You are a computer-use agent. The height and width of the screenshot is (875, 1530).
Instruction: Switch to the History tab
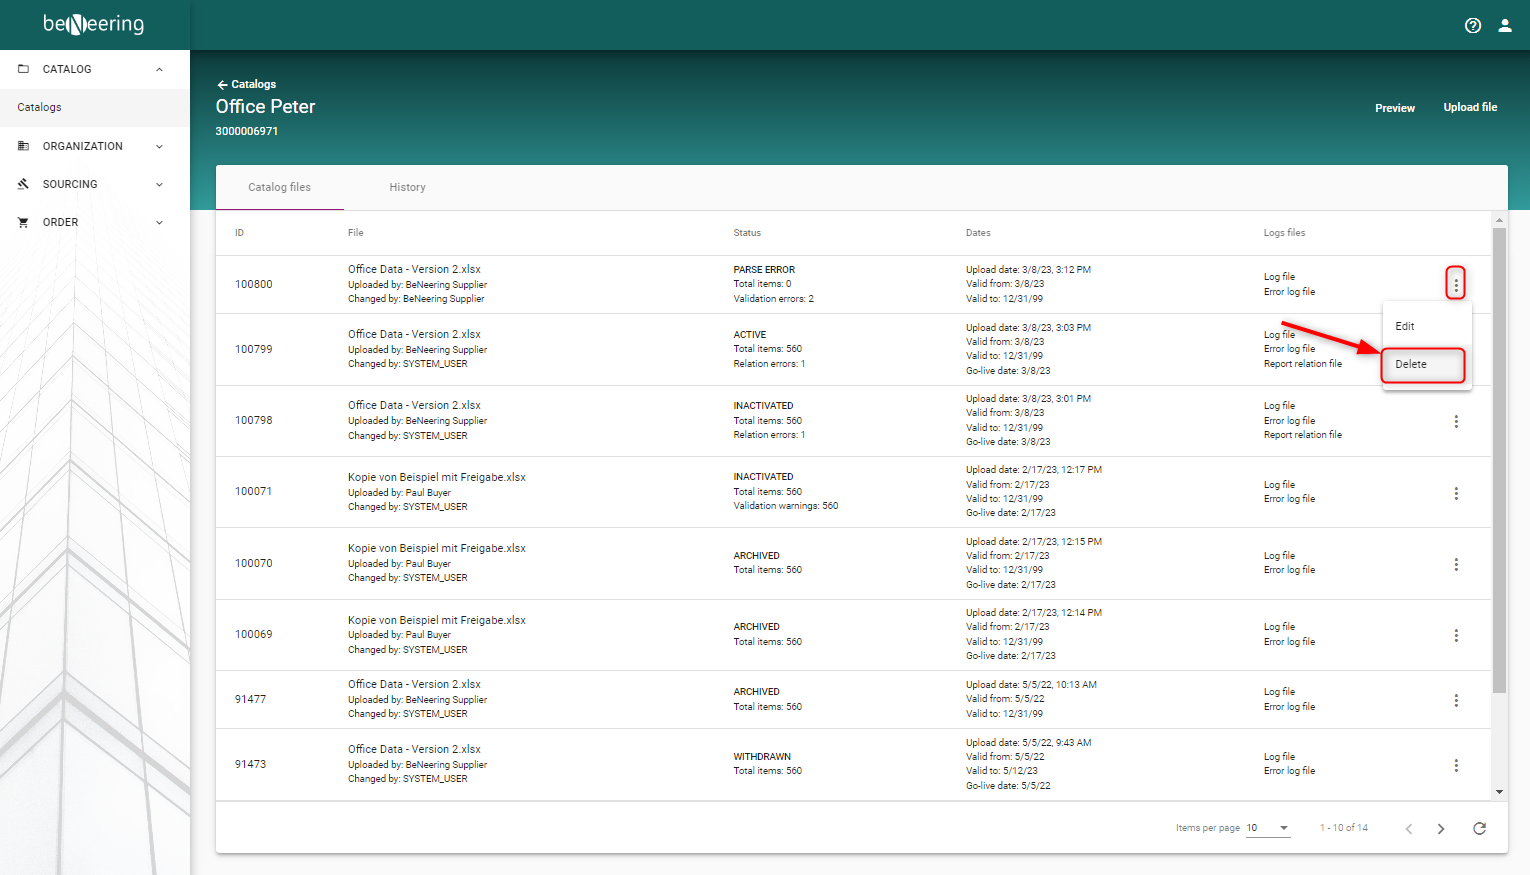pos(407,187)
